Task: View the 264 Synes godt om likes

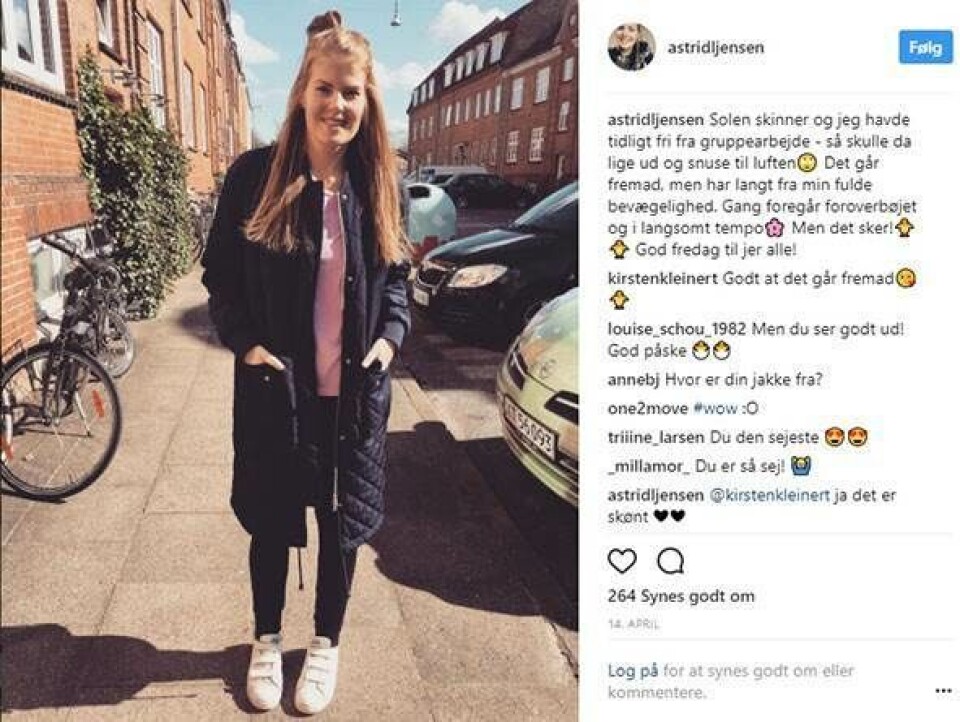Action: 681,596
